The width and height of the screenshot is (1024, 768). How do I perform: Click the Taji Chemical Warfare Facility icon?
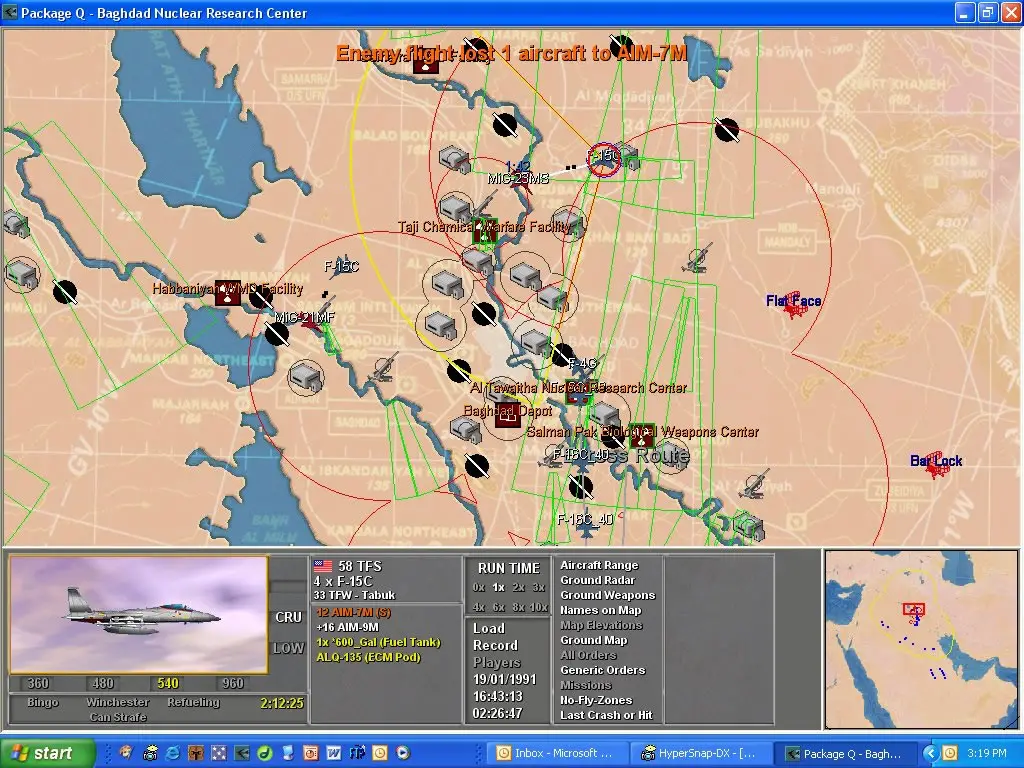coord(487,231)
